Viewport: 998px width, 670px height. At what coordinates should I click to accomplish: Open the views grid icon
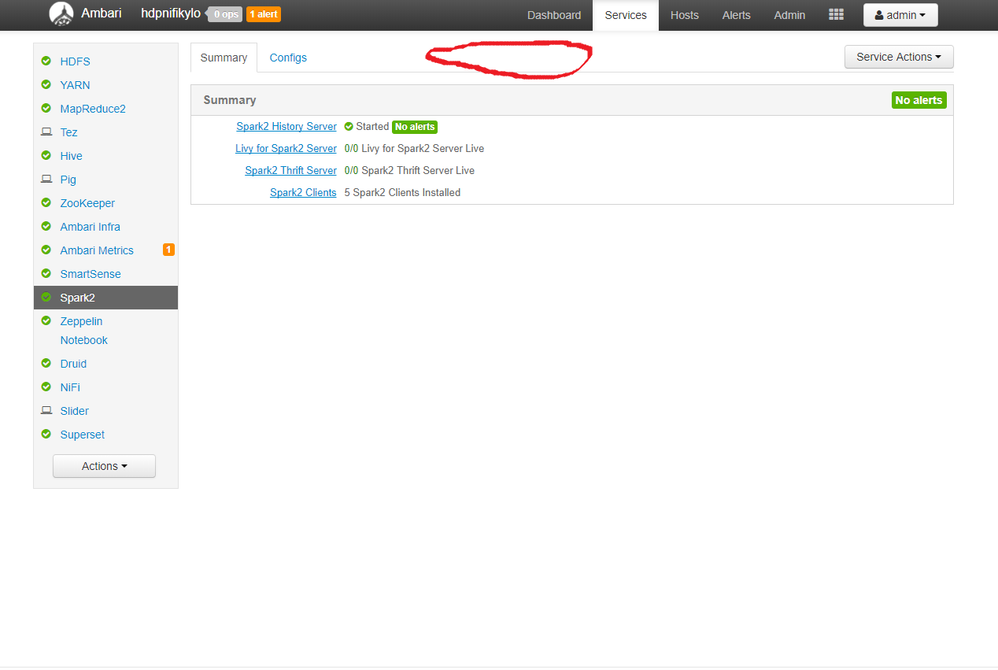point(836,15)
